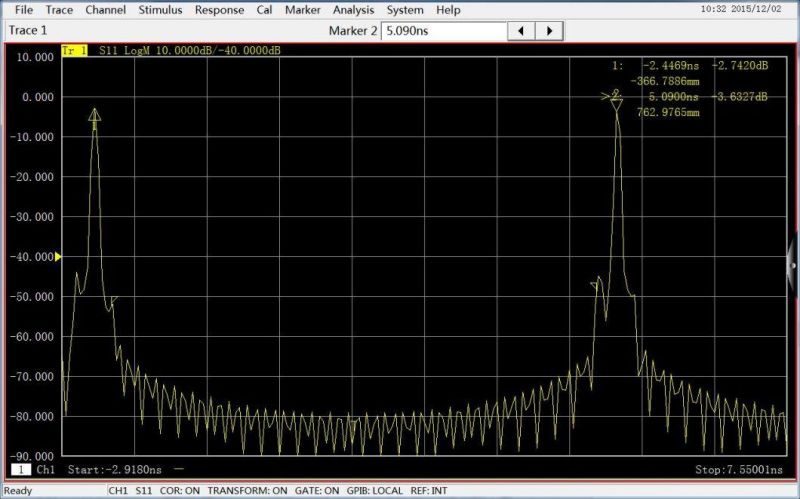This screenshot has width=800, height=499.
Task: Click the 762.9765mm distance readout
Action: coord(668,112)
